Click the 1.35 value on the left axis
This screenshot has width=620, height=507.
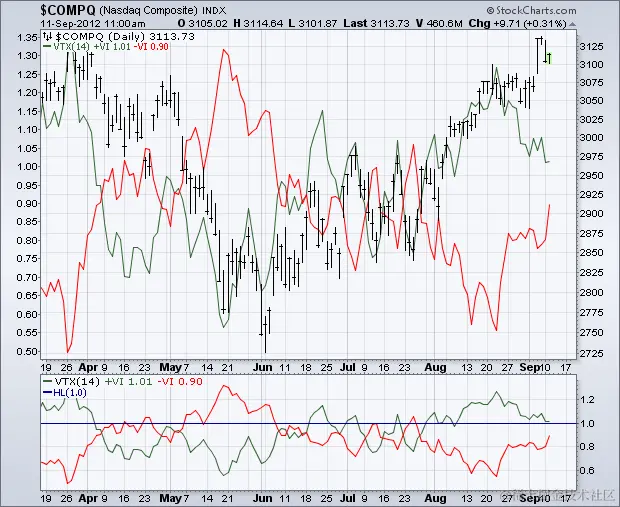click(x=27, y=38)
